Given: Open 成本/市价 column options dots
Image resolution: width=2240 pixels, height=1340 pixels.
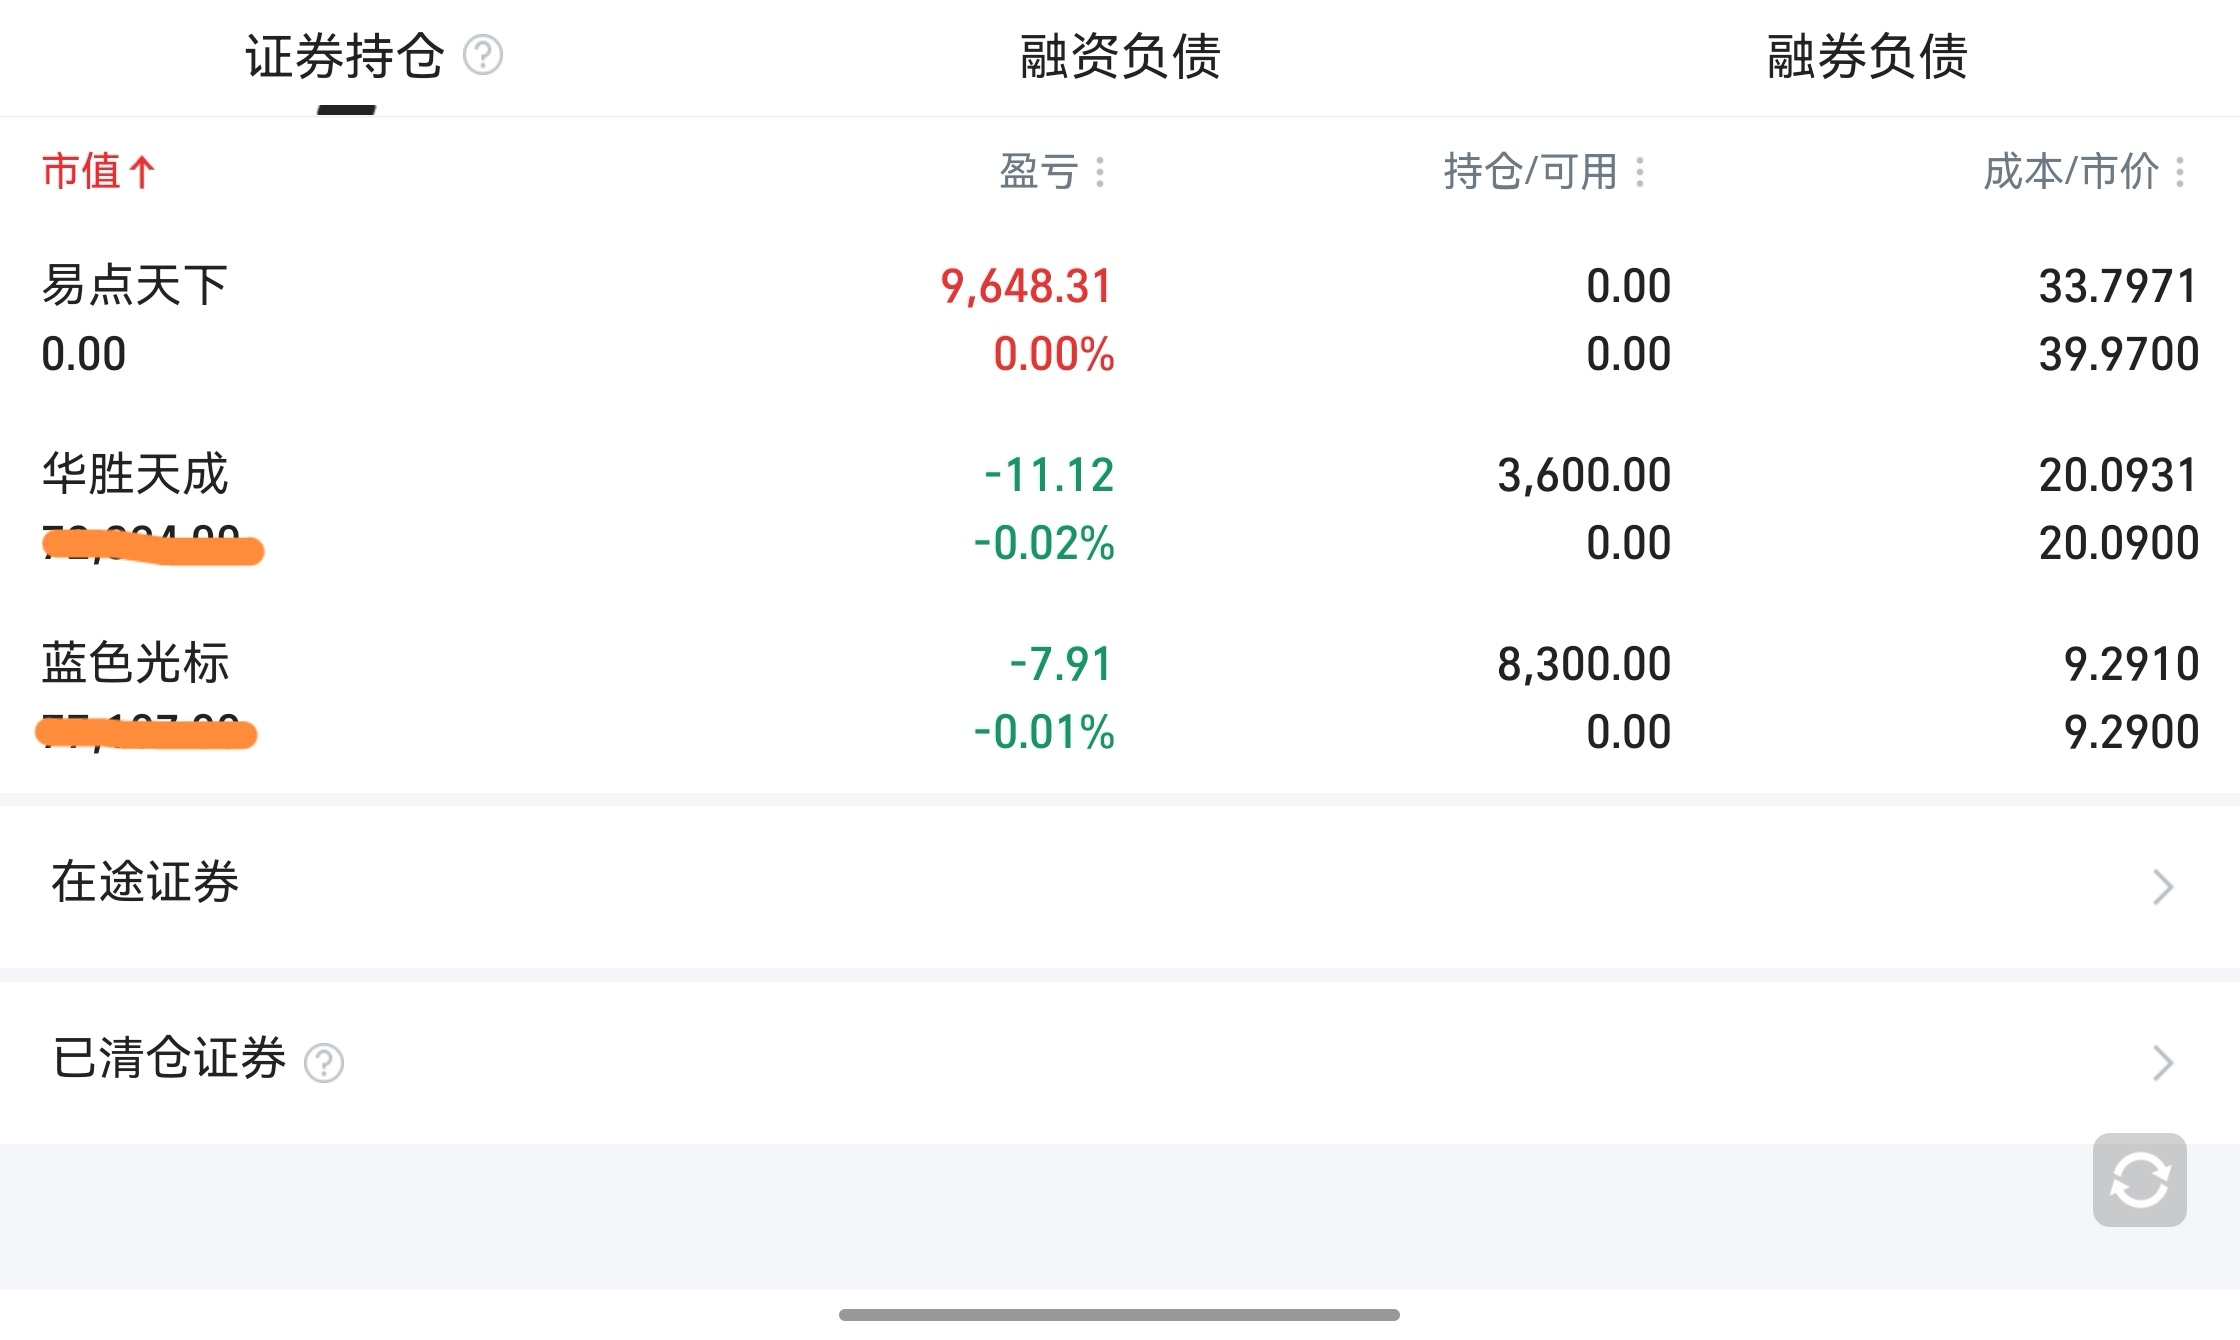Looking at the screenshot, I should [x=2180, y=172].
